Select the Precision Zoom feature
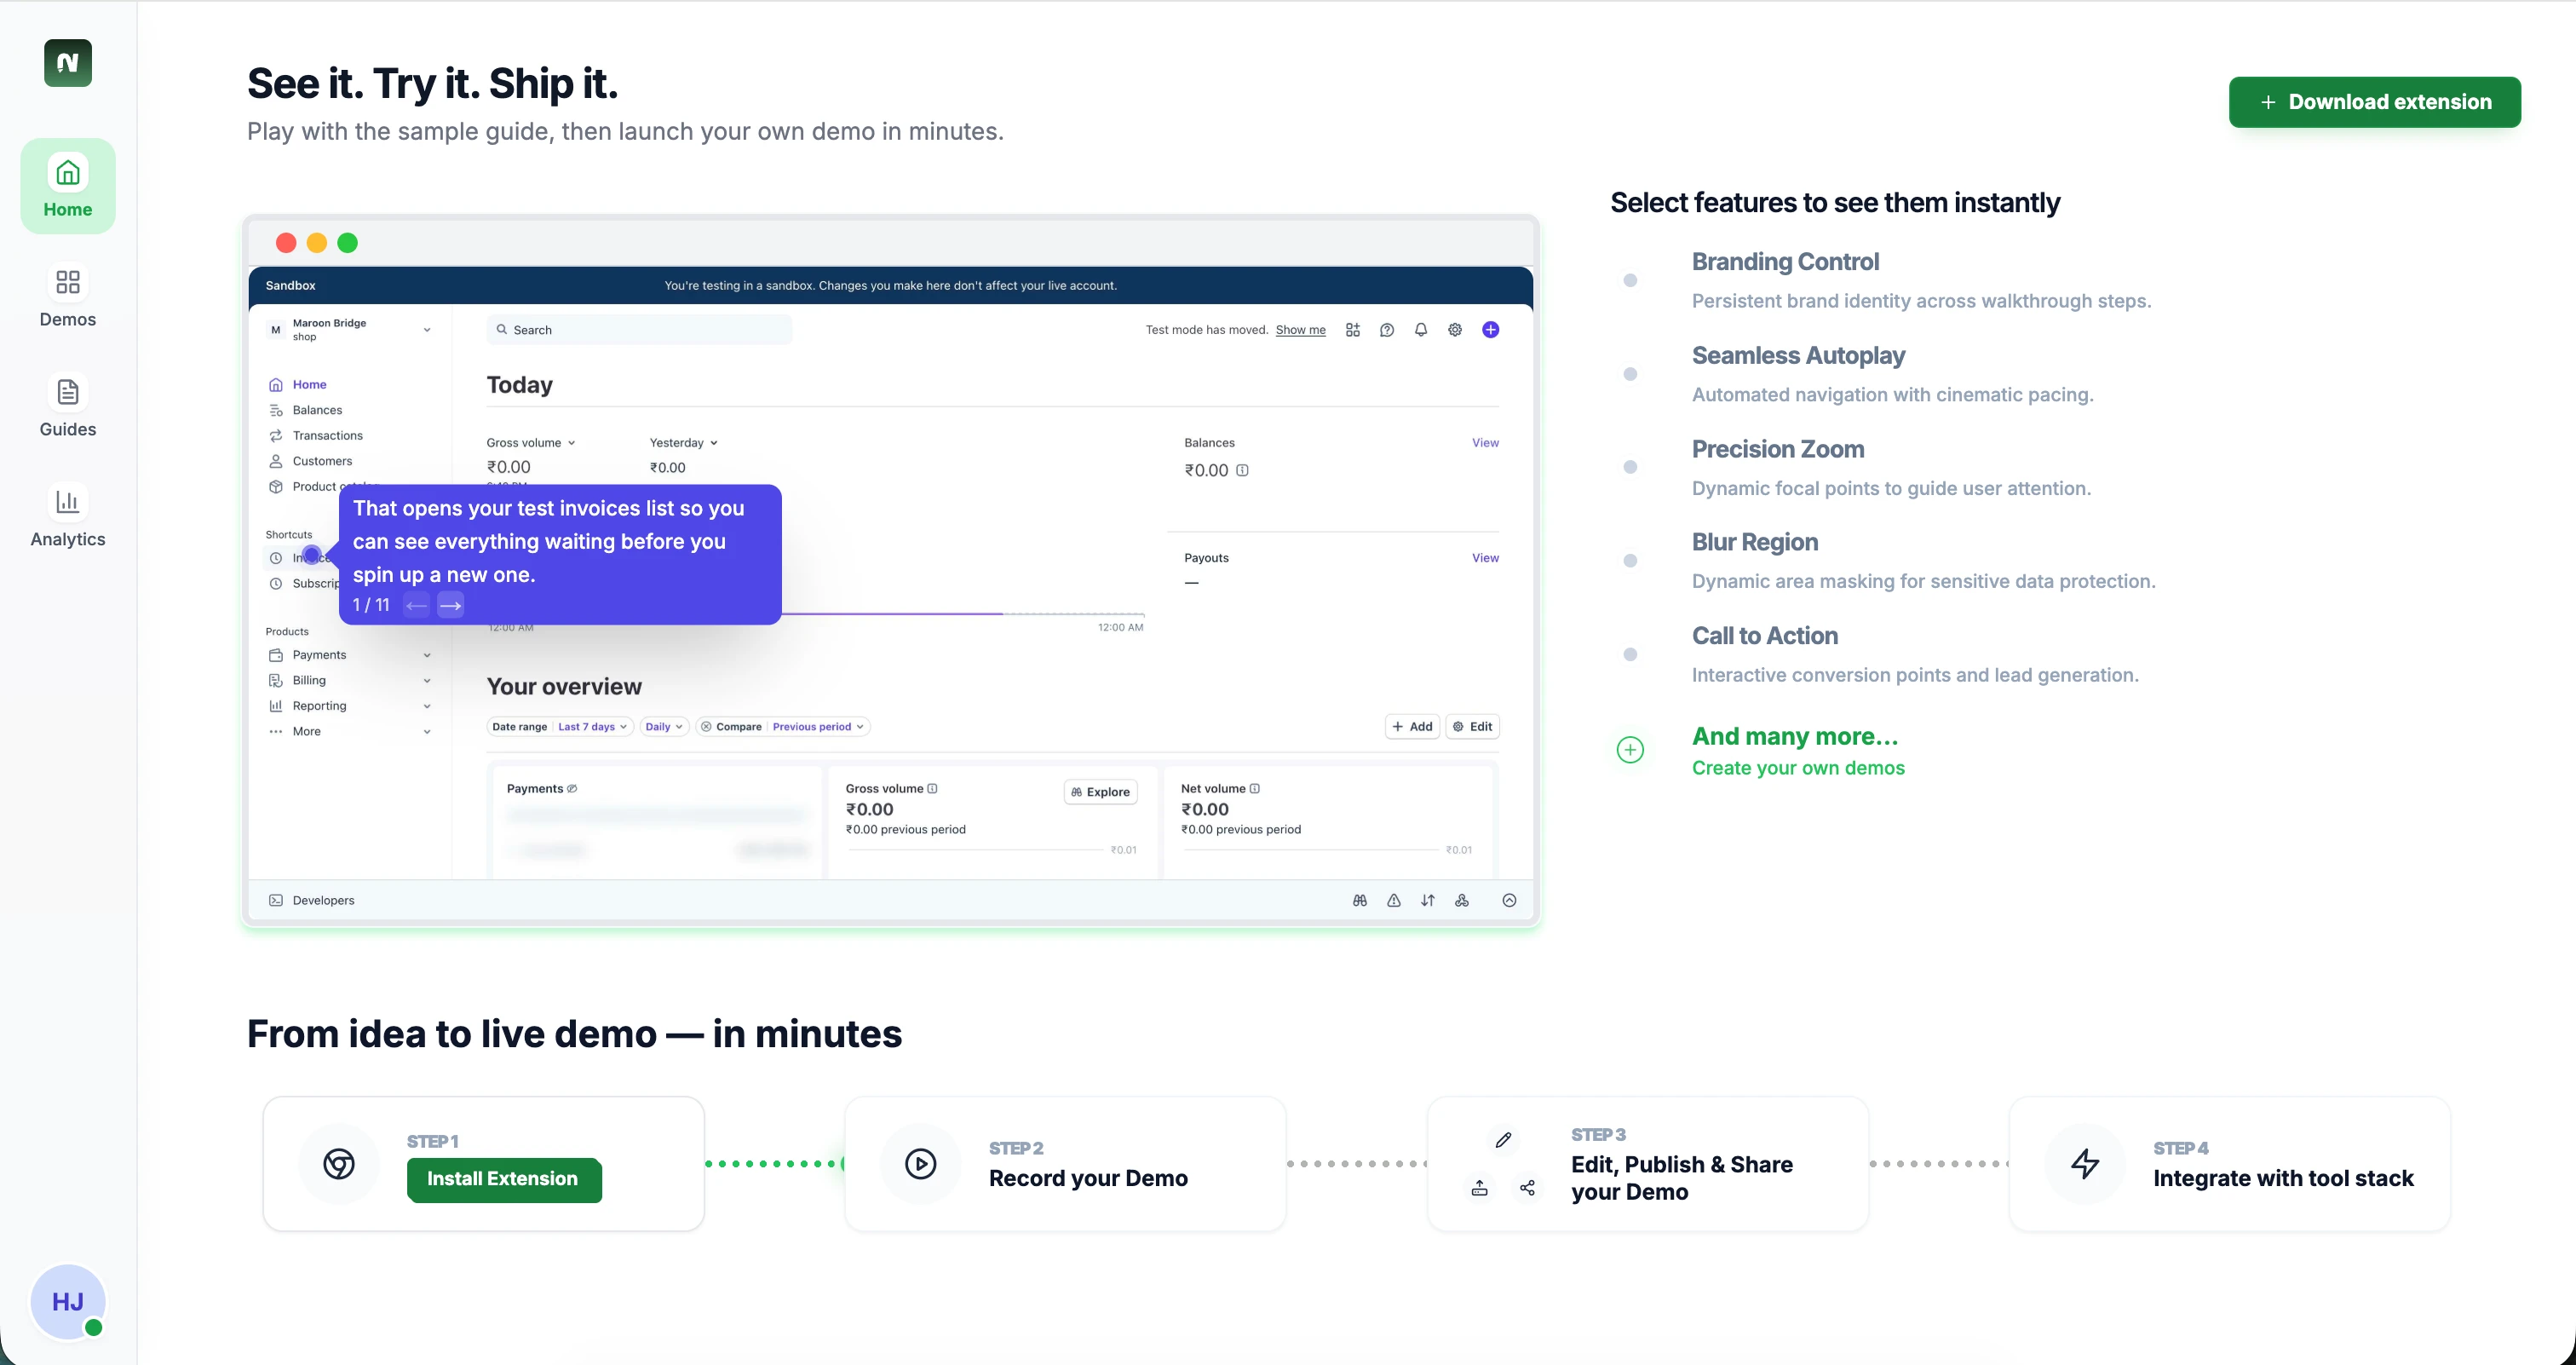The height and width of the screenshot is (1365, 2576). (1777, 449)
